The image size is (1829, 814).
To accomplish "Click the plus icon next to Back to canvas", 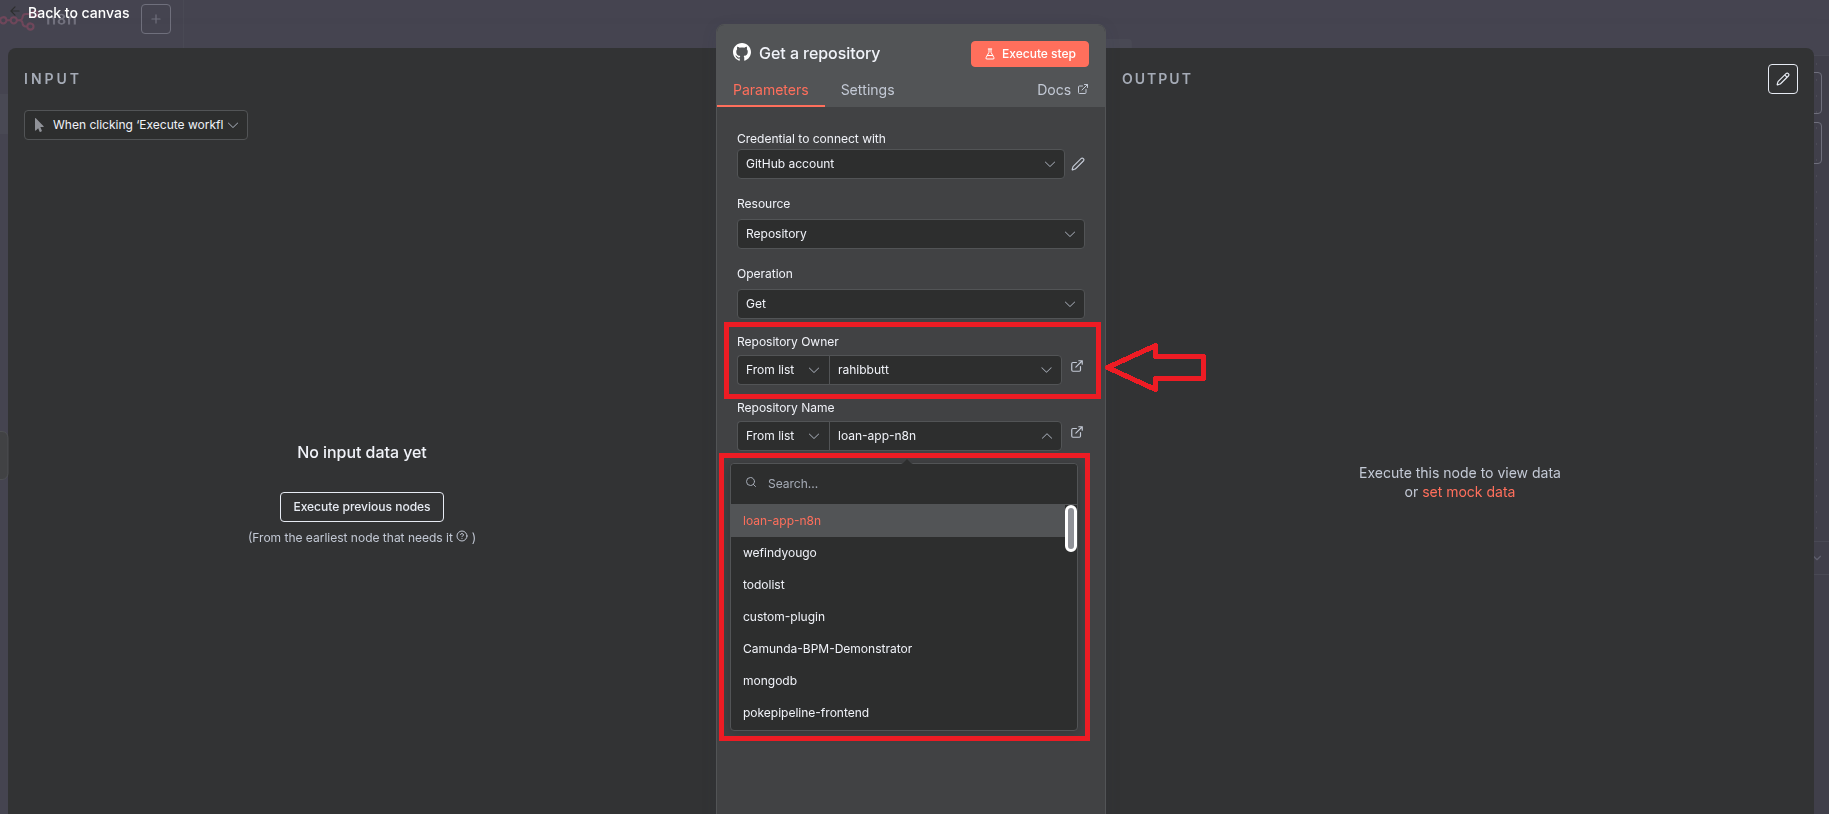I will tap(156, 19).
